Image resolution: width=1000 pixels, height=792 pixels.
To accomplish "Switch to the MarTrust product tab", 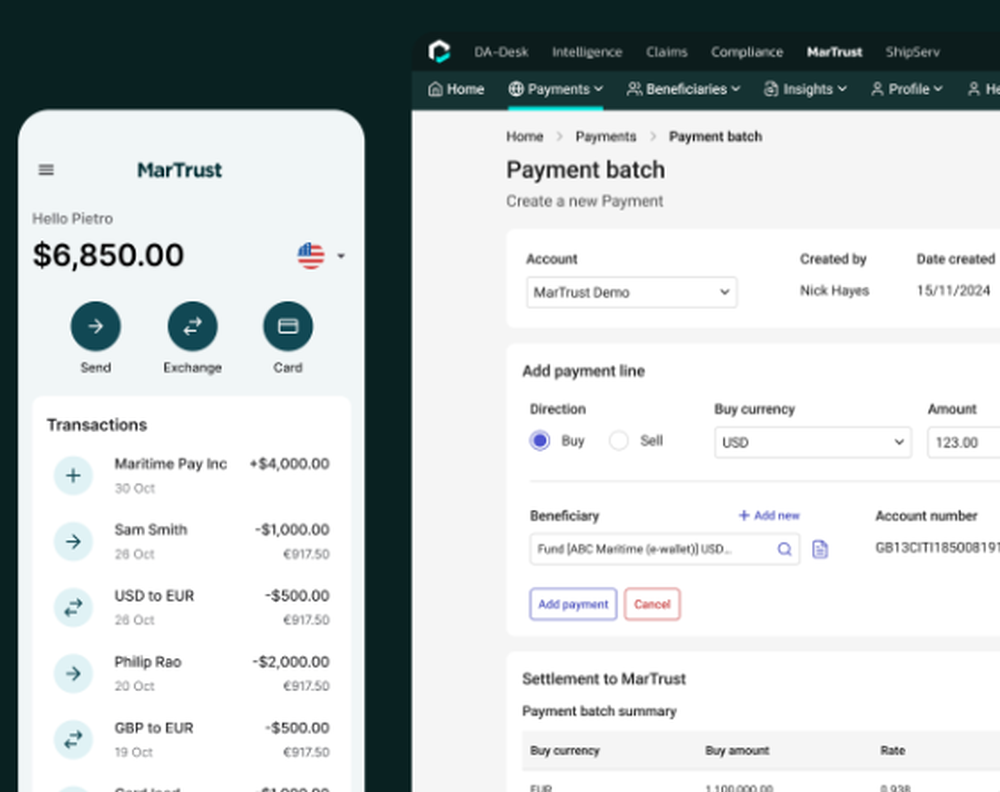I will point(834,52).
